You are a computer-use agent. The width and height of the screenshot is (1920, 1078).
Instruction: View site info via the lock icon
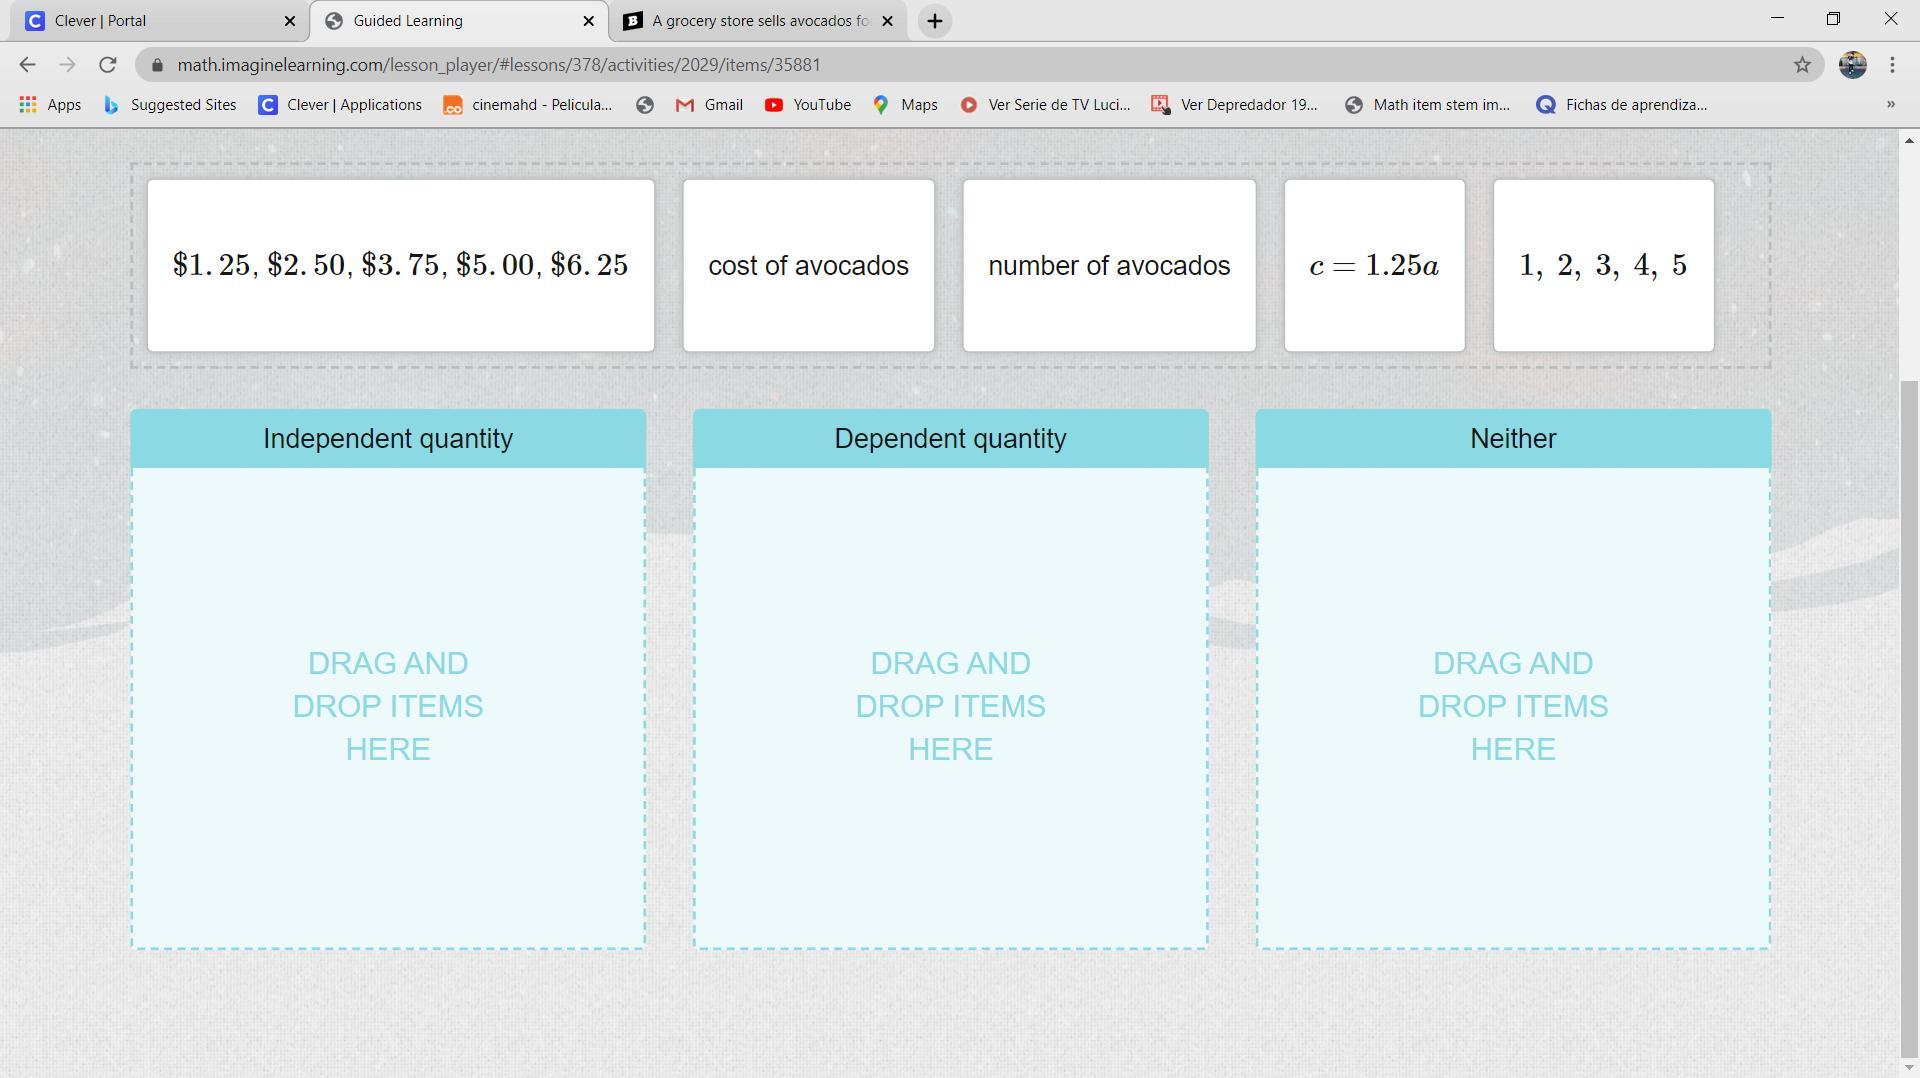tap(157, 65)
